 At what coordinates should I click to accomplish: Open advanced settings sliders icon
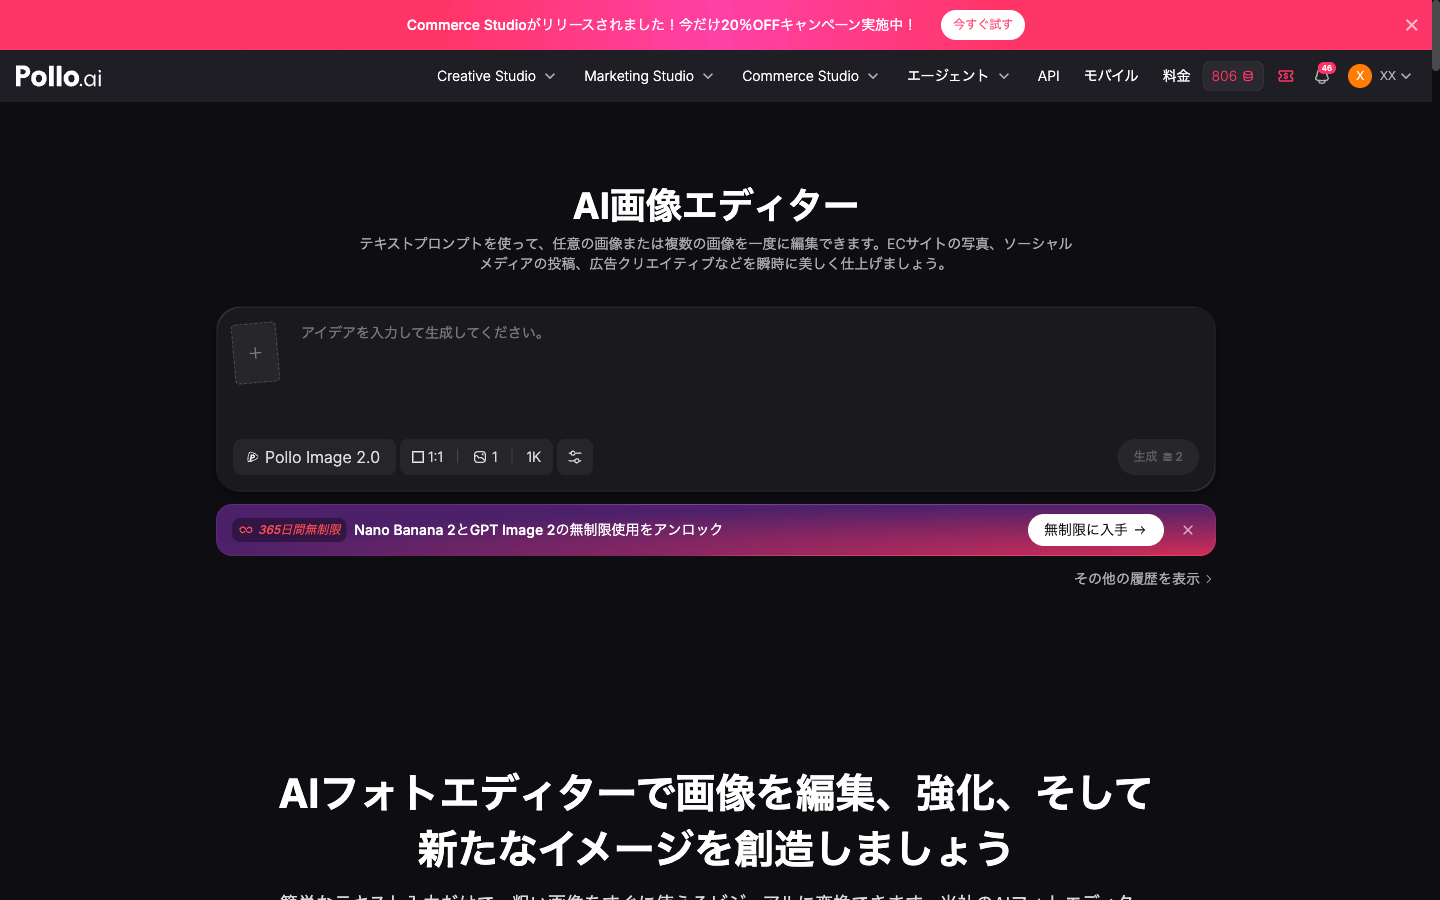point(575,457)
